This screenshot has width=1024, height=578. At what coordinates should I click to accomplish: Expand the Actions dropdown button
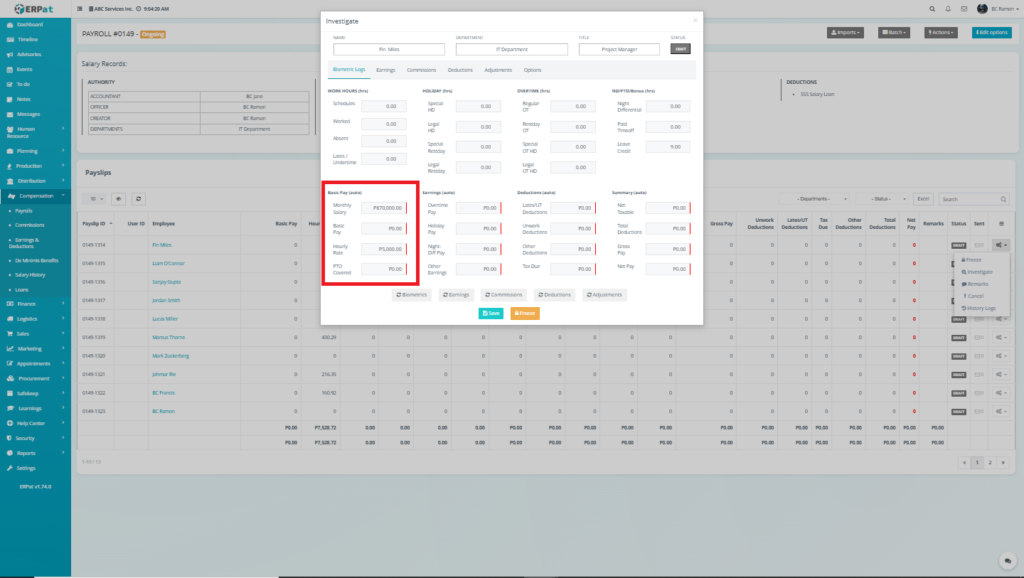pyautogui.click(x=941, y=33)
